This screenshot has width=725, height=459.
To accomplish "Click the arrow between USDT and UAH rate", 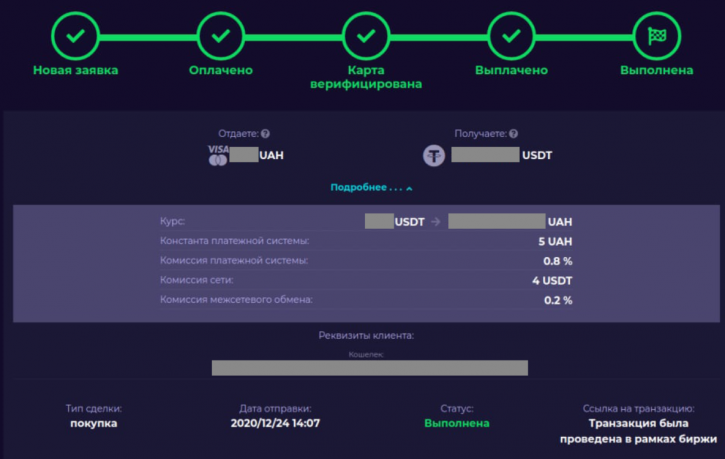I will click(x=436, y=222).
